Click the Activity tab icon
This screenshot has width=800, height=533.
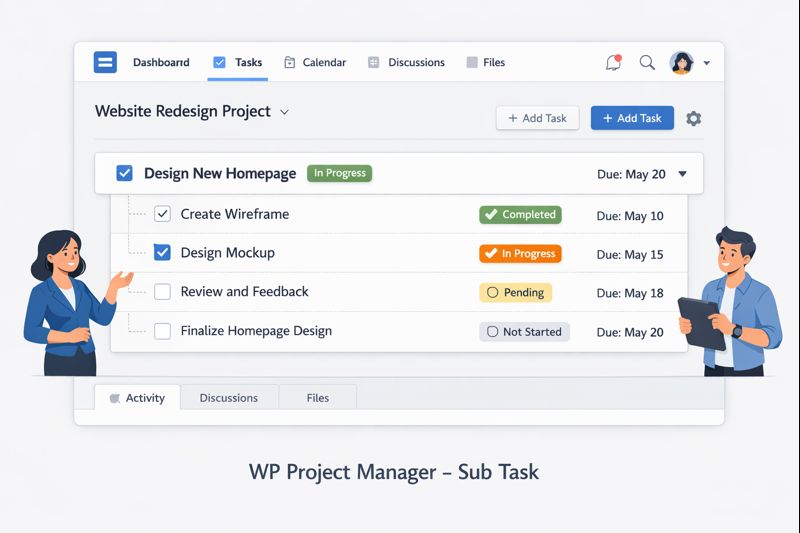pyautogui.click(x=115, y=398)
